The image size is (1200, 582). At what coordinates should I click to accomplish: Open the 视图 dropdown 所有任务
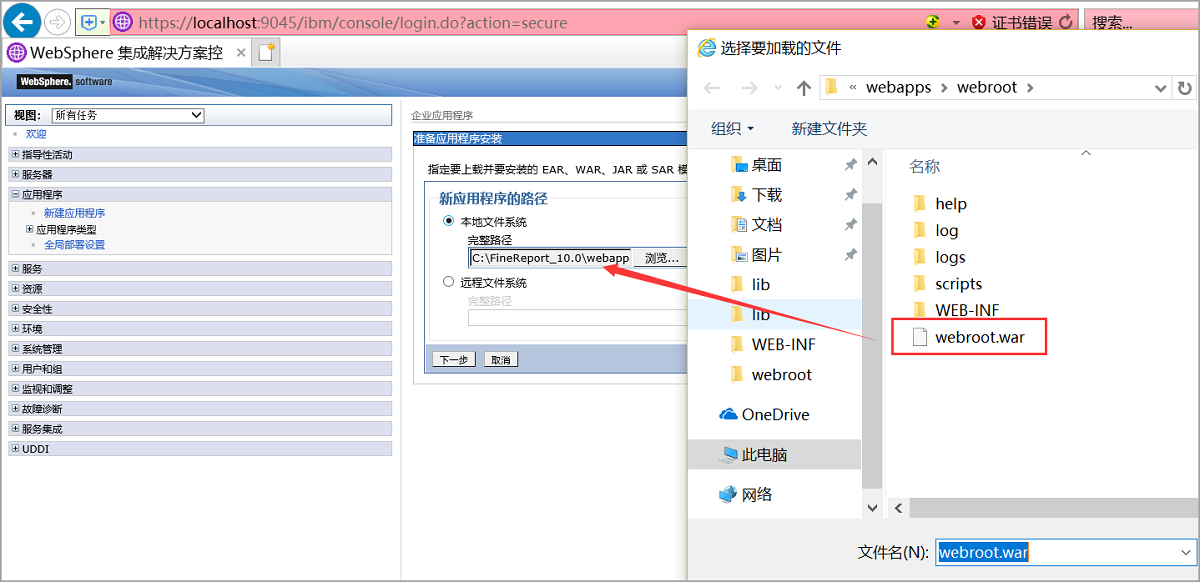(x=127, y=115)
